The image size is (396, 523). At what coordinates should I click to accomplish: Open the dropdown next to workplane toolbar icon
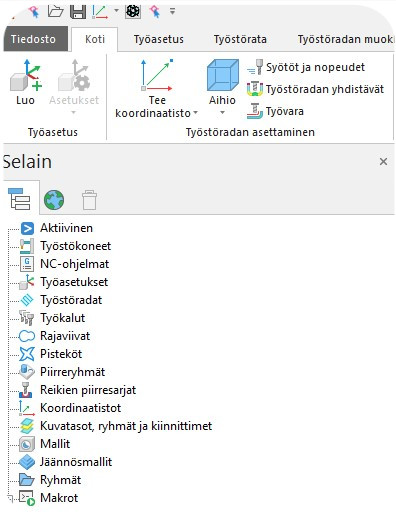(x=116, y=11)
